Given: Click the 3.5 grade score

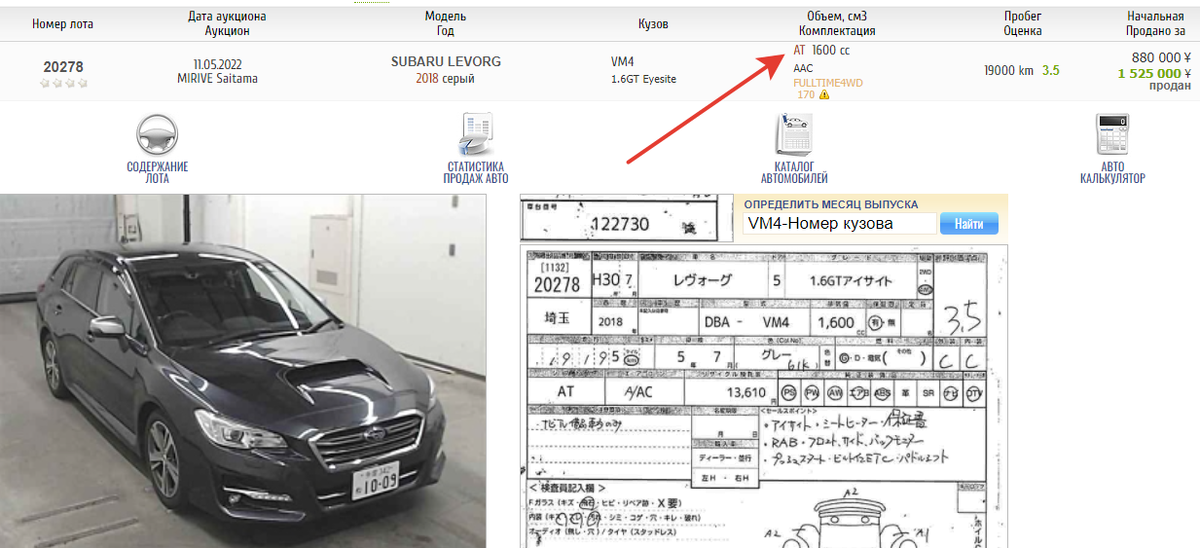Looking at the screenshot, I should coord(1051,70).
